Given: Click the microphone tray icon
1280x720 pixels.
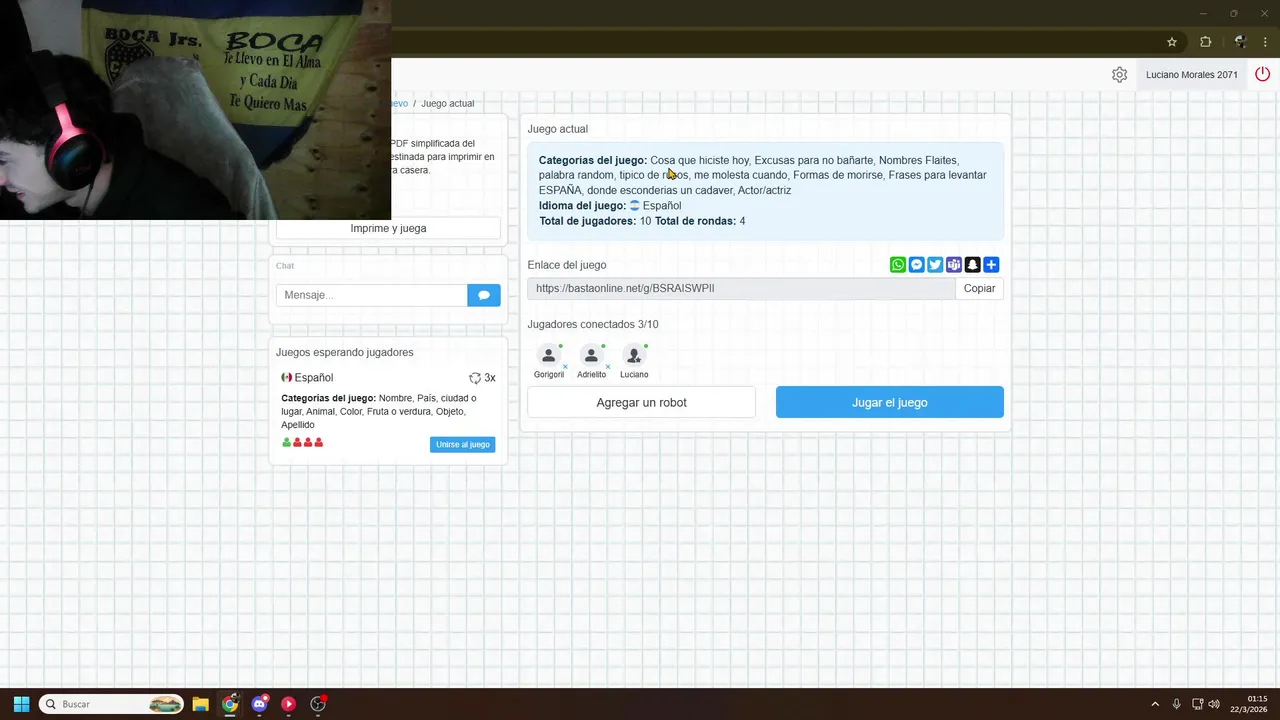Looking at the screenshot, I should pyautogui.click(x=1177, y=704).
